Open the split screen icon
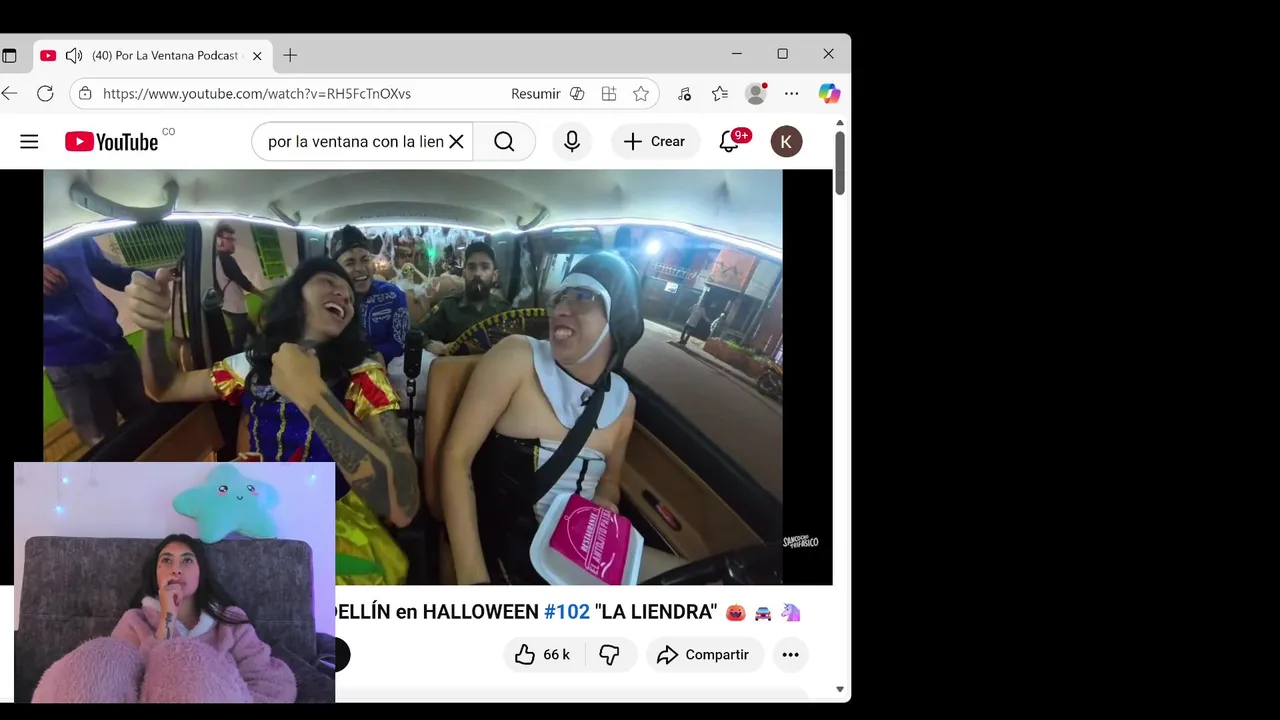 tap(609, 94)
